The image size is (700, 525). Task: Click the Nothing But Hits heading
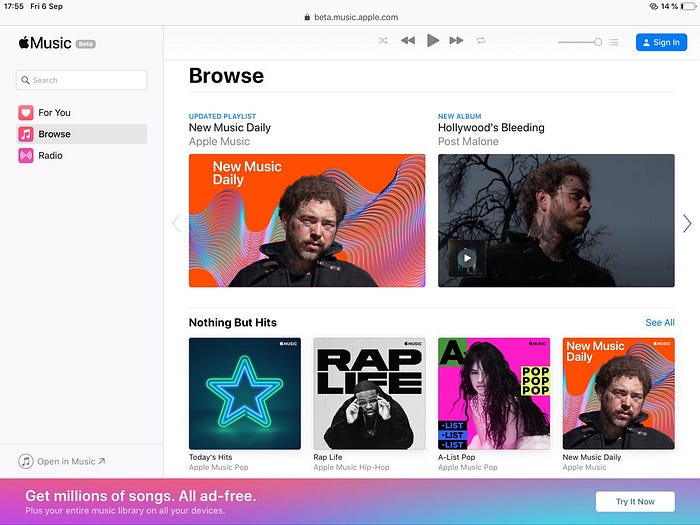point(233,322)
